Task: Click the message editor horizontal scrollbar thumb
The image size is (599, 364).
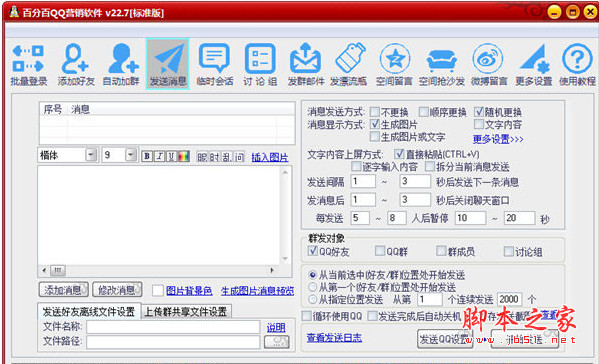Action: [x=58, y=270]
